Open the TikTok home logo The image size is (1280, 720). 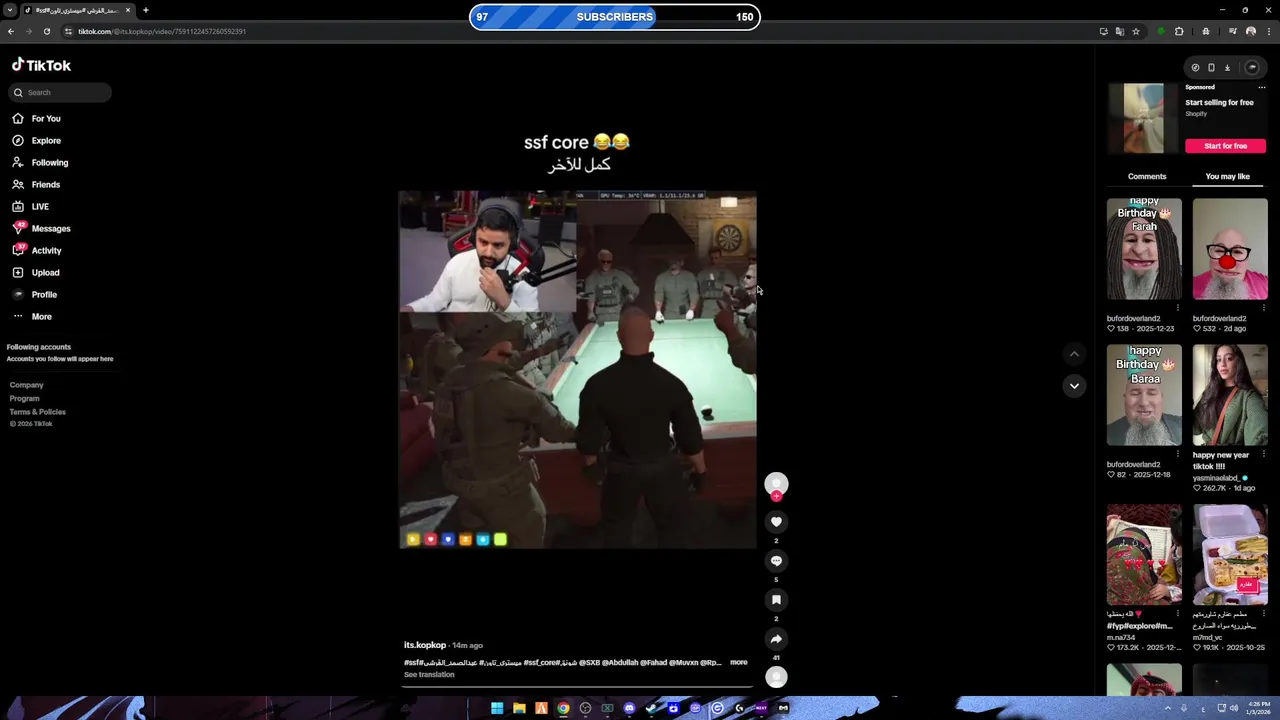tap(41, 65)
